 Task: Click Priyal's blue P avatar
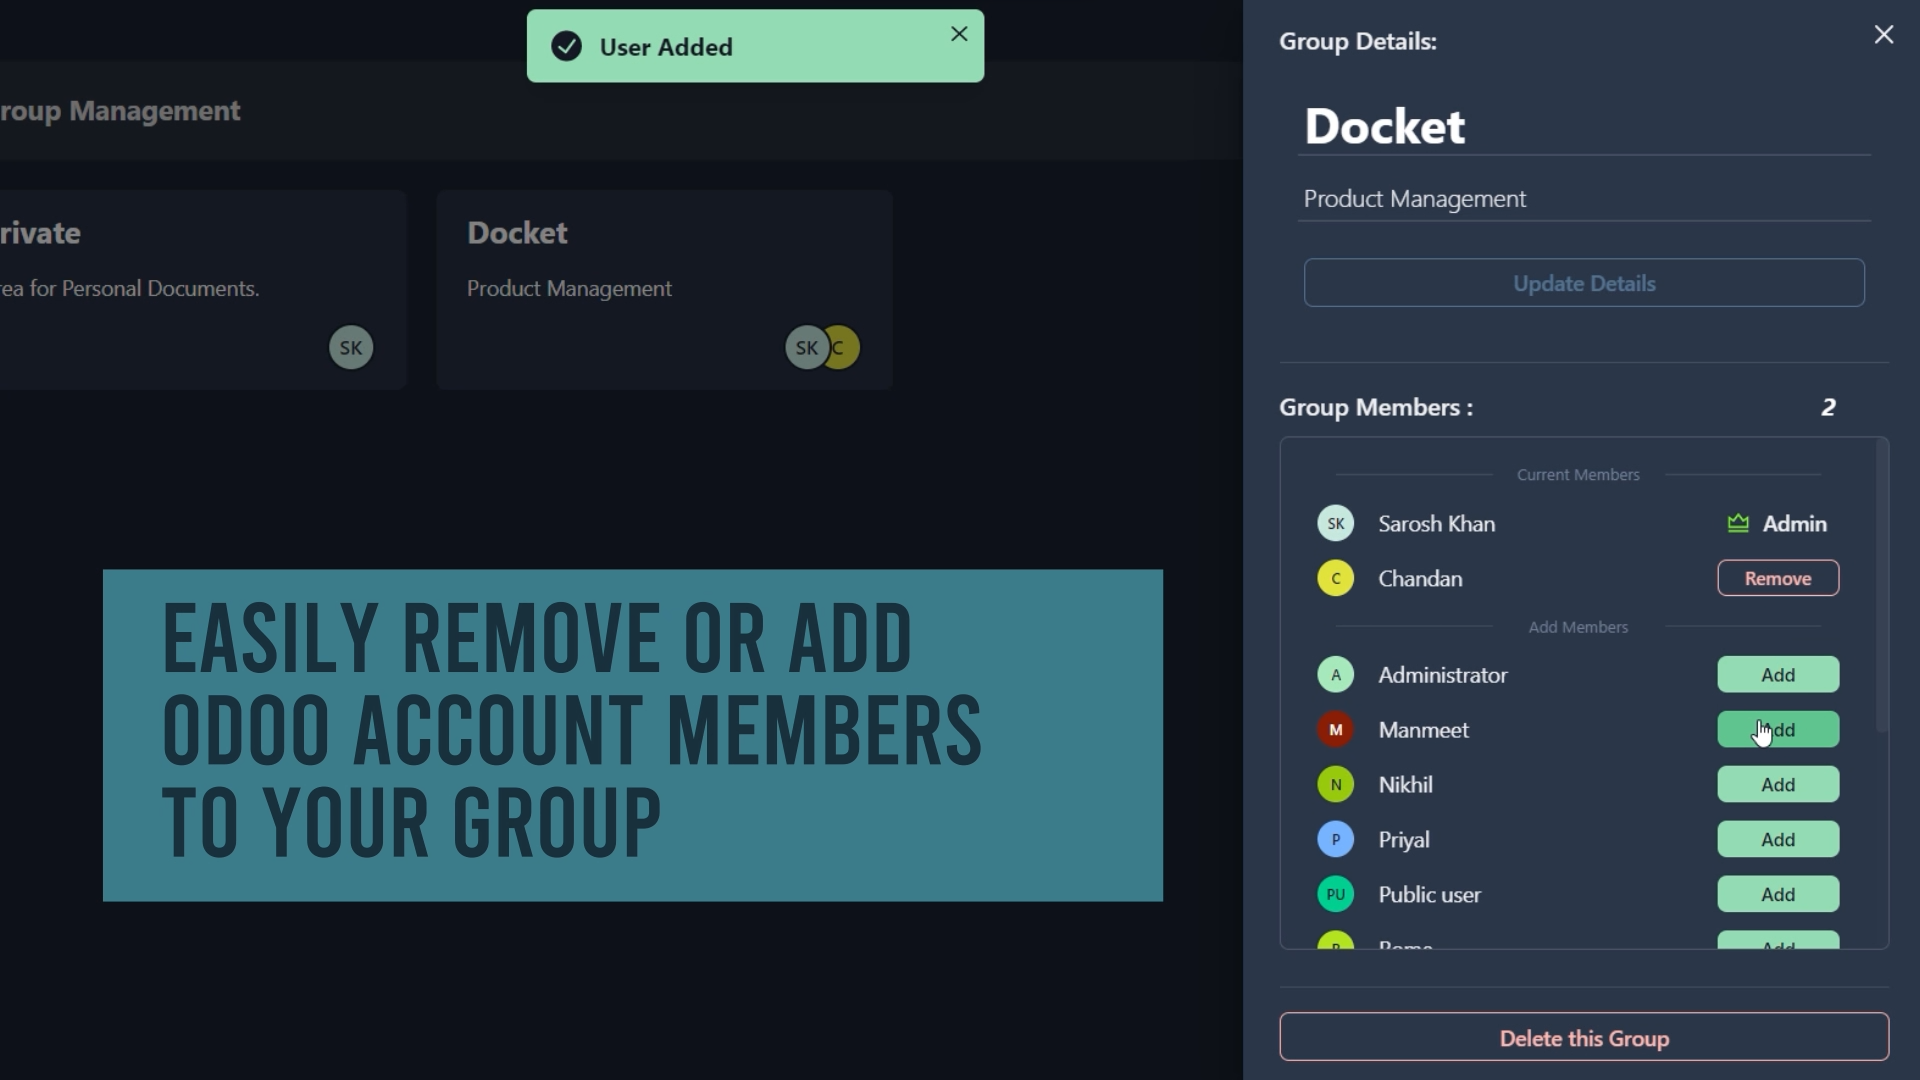[1335, 840]
